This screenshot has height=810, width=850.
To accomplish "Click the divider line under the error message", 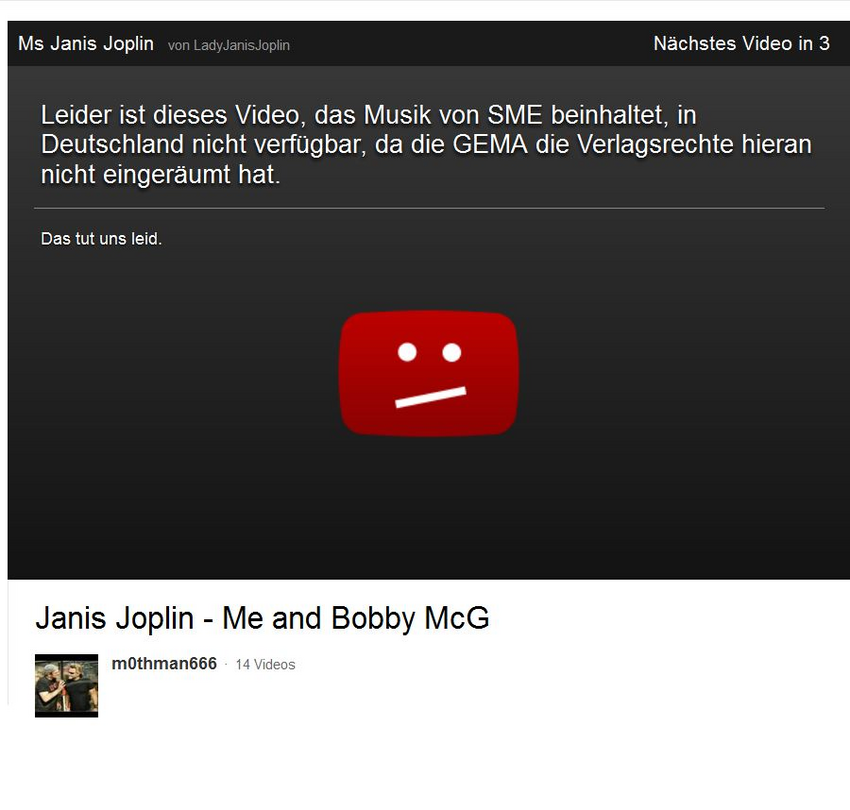I will point(429,208).
